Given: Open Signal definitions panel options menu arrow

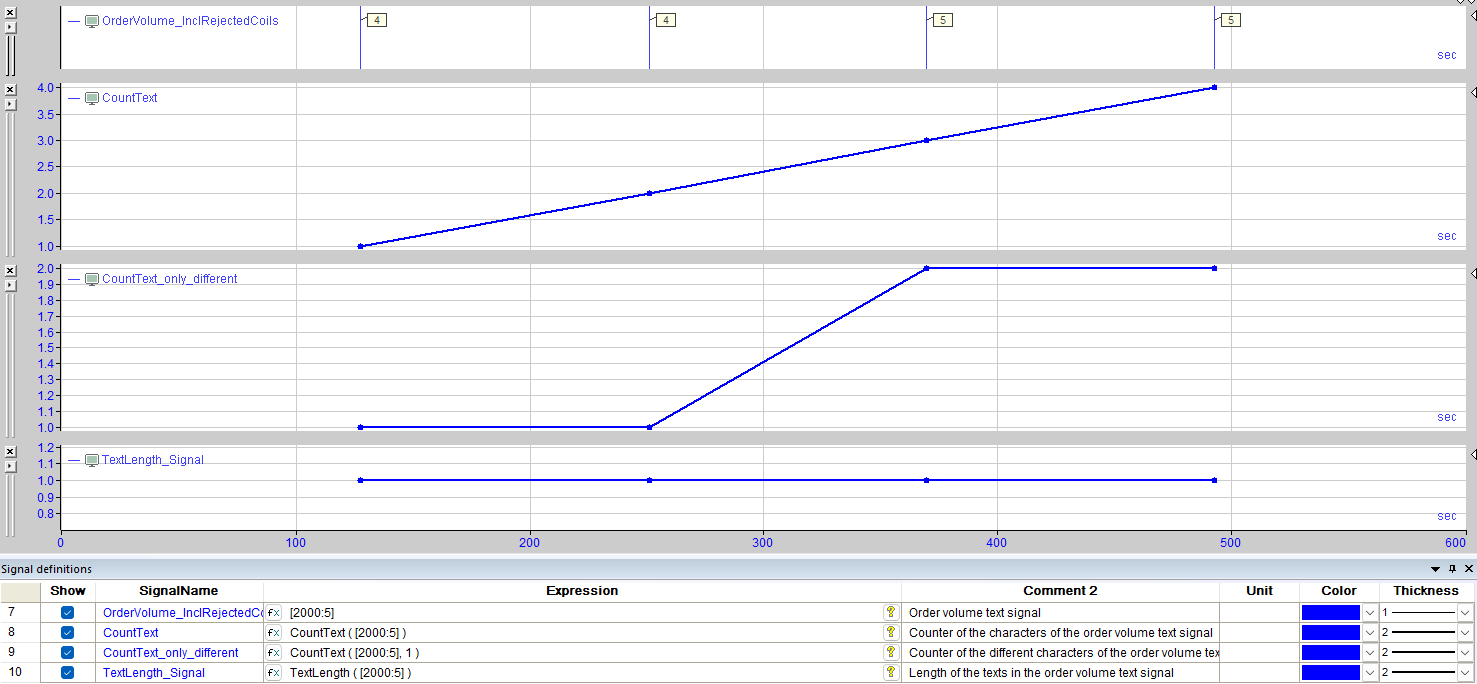Looking at the screenshot, I should coord(1436,569).
